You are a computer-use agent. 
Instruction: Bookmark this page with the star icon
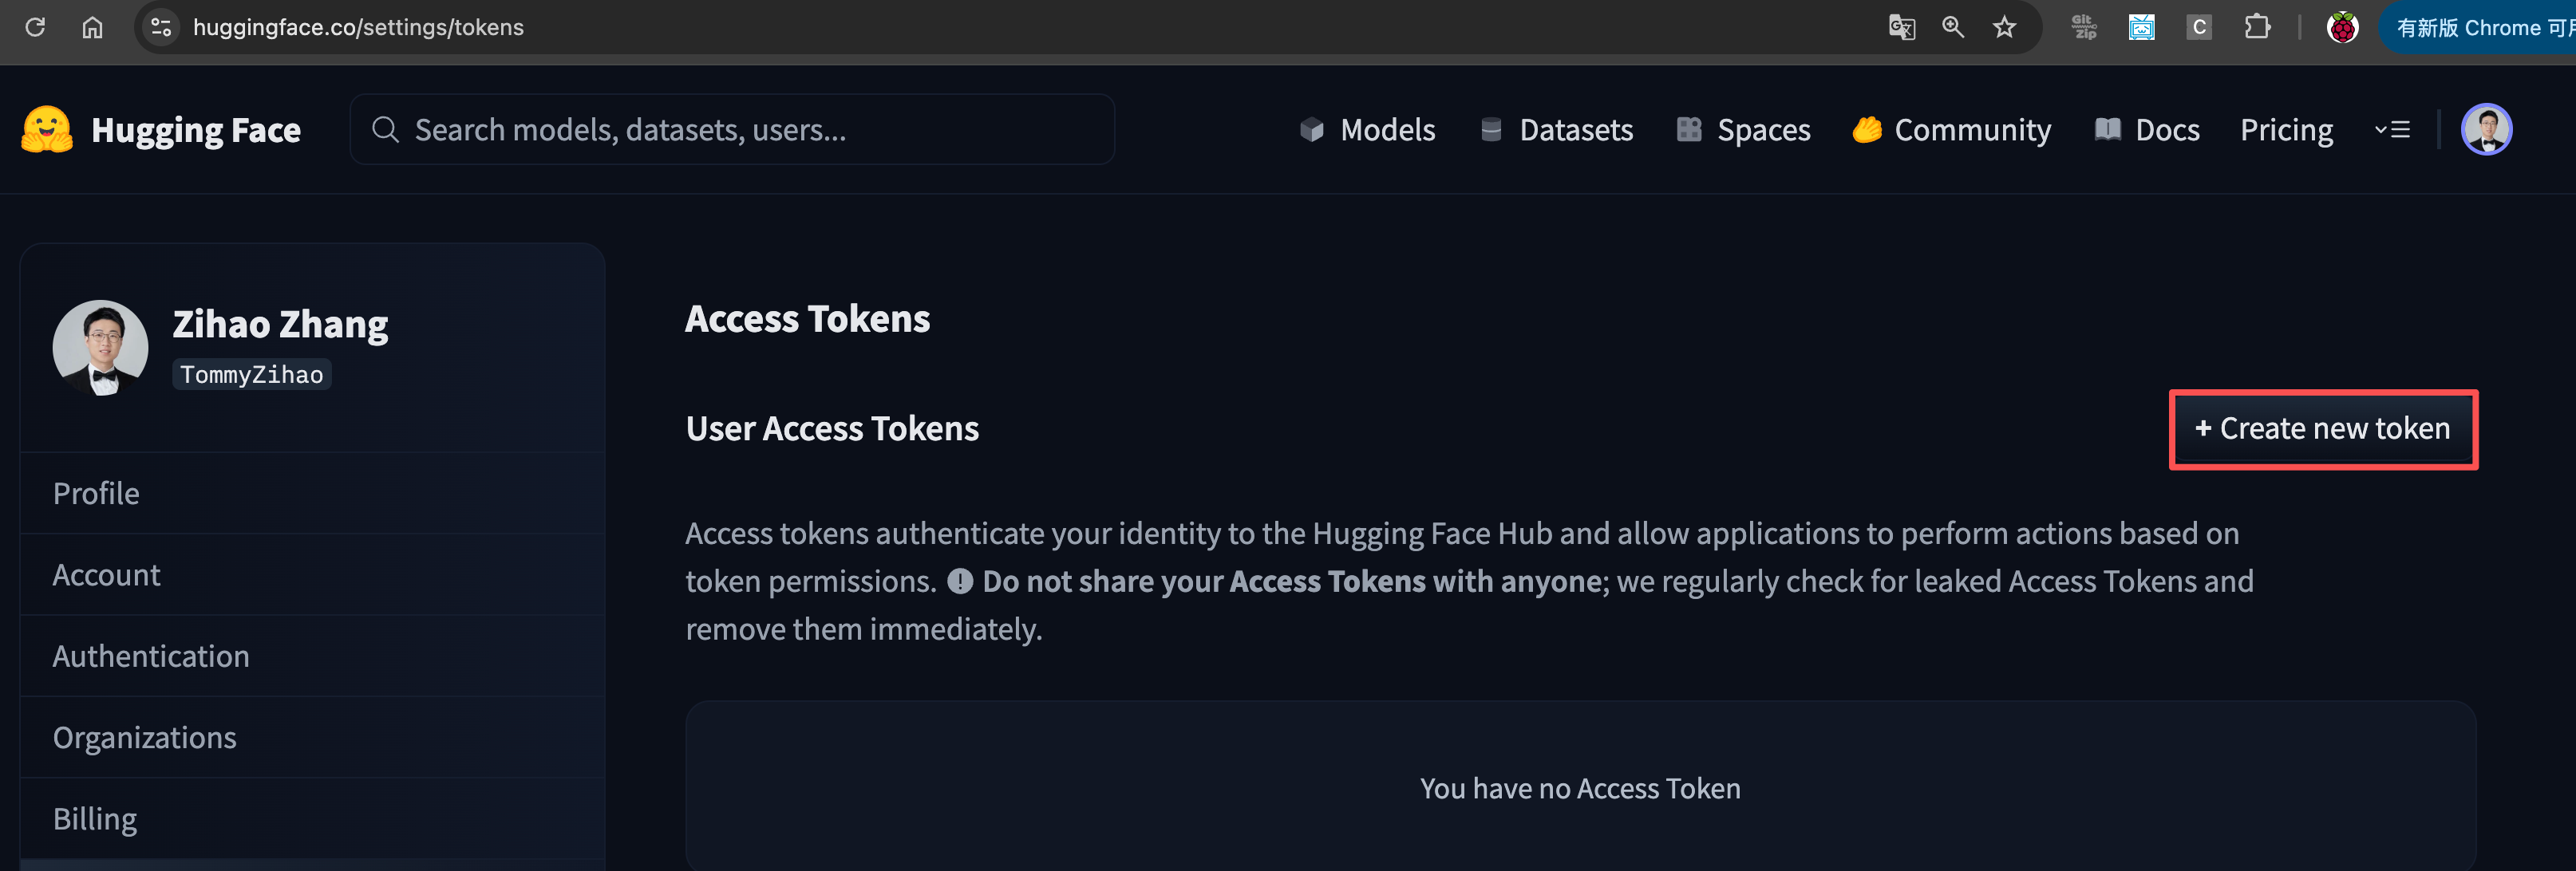pos(2004,27)
